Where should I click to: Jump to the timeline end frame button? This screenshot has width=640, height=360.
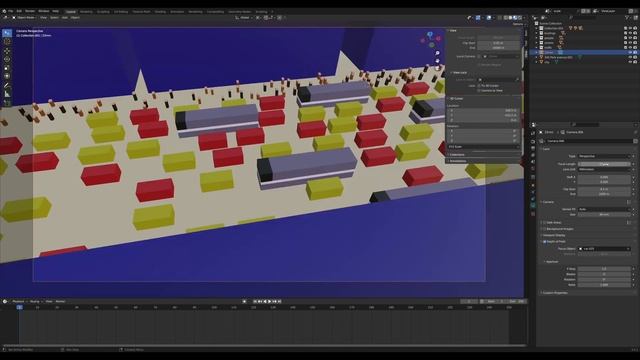(x=280, y=301)
